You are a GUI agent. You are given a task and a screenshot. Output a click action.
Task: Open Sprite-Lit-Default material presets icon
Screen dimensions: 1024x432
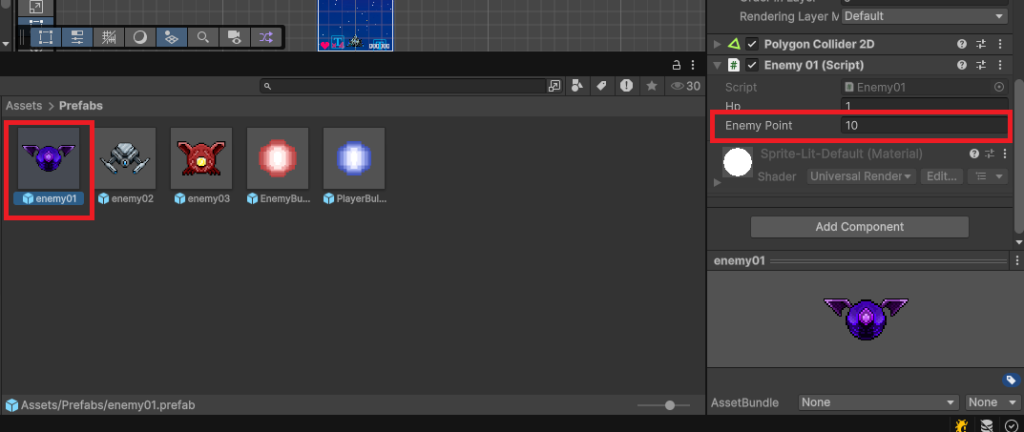(x=989, y=154)
